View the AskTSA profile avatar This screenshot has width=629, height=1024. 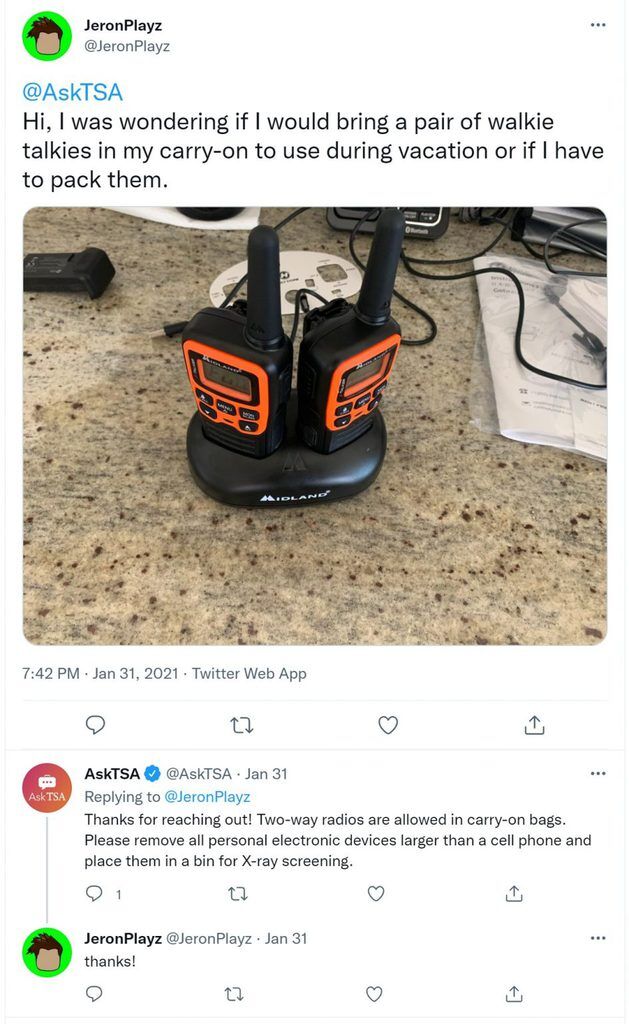pos(47,788)
